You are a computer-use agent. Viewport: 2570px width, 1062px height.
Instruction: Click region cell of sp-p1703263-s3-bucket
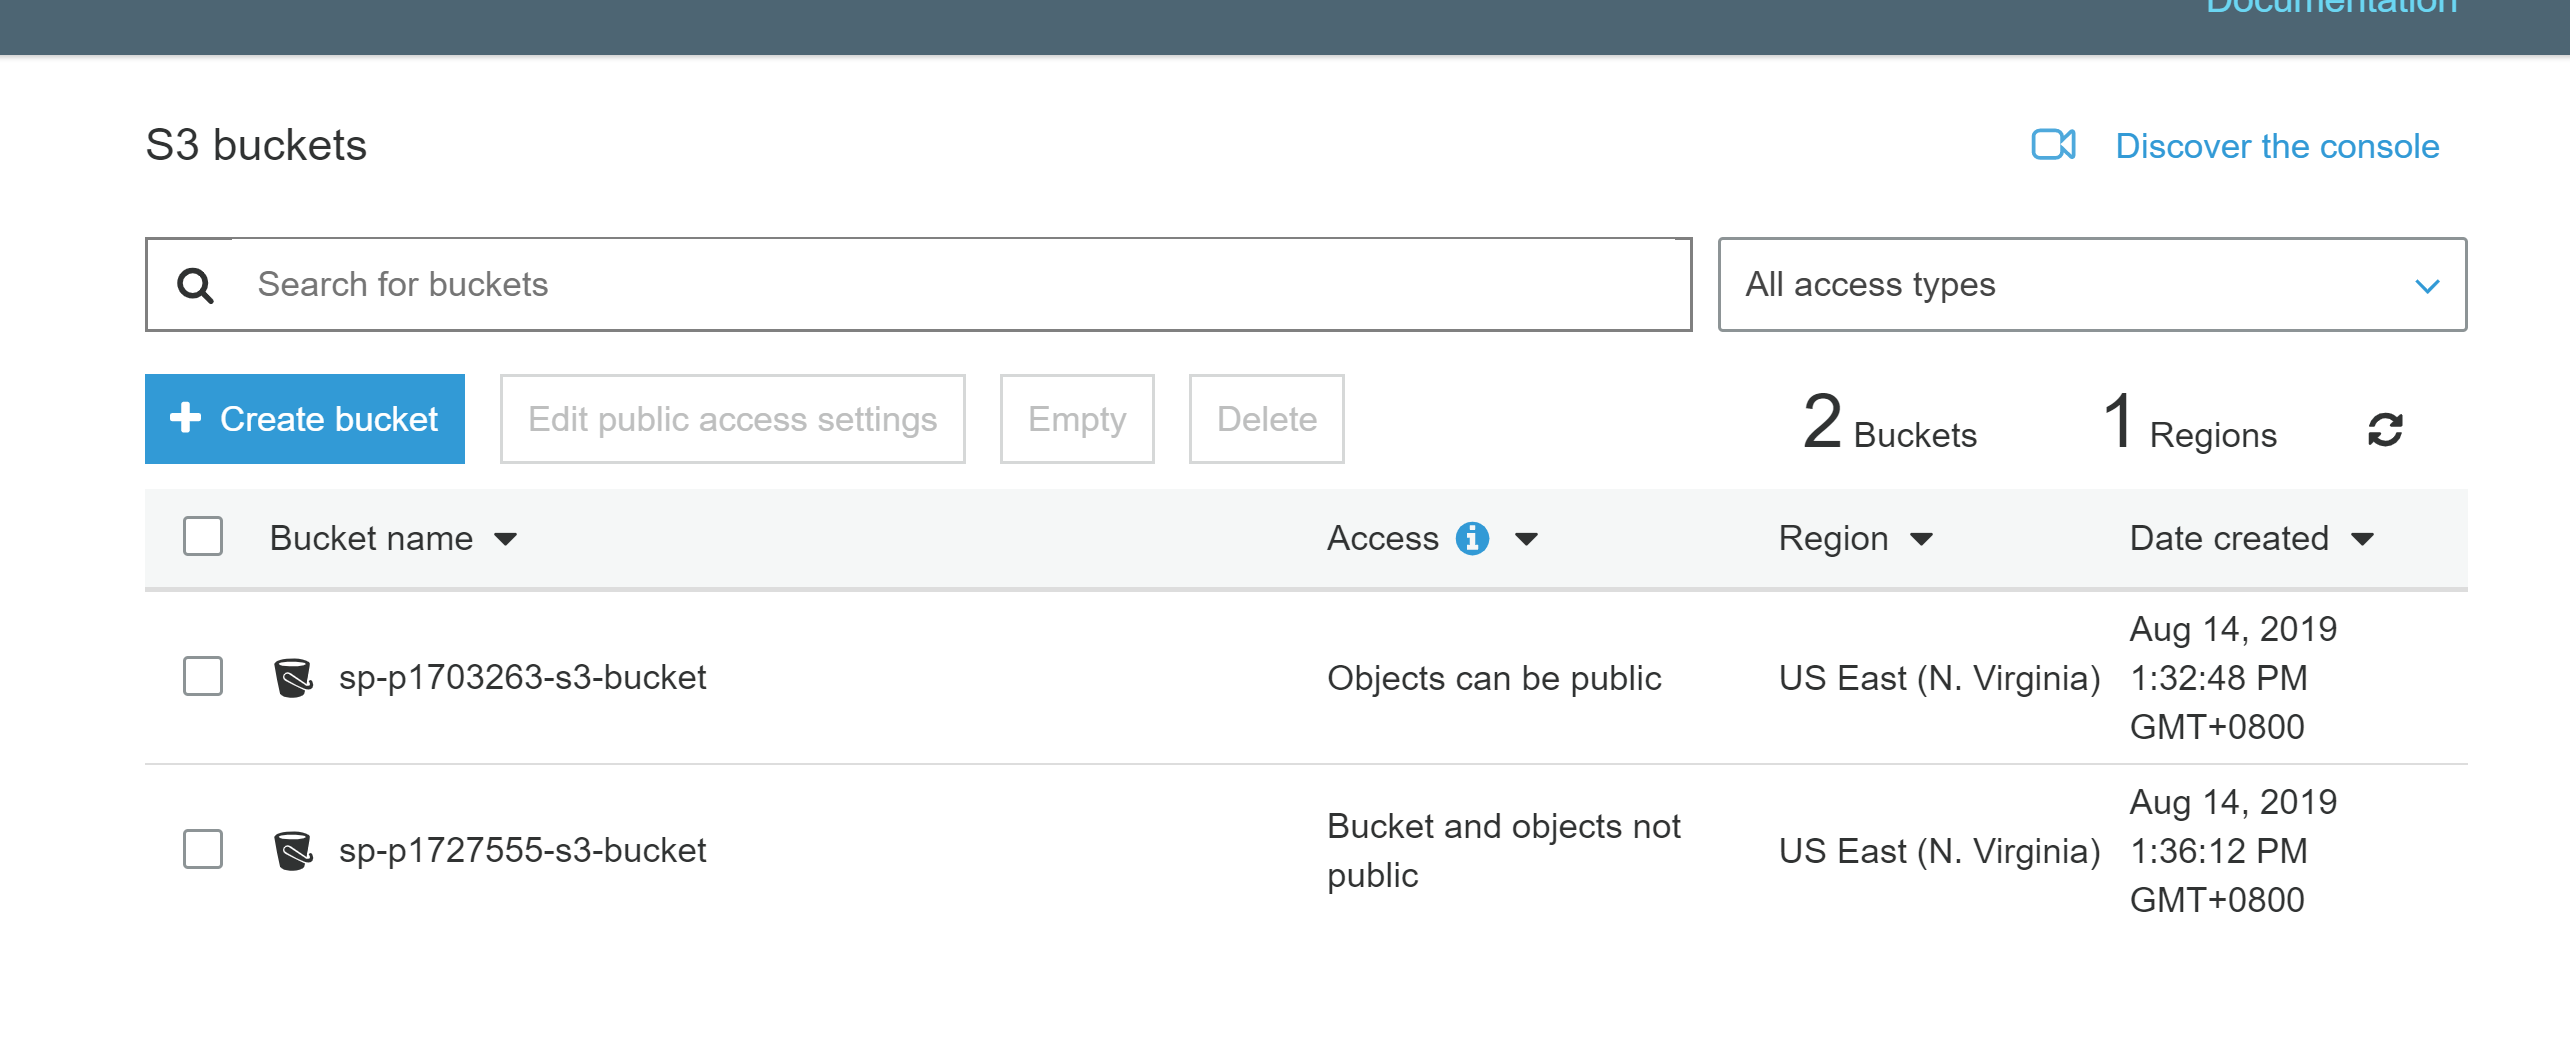(1939, 678)
